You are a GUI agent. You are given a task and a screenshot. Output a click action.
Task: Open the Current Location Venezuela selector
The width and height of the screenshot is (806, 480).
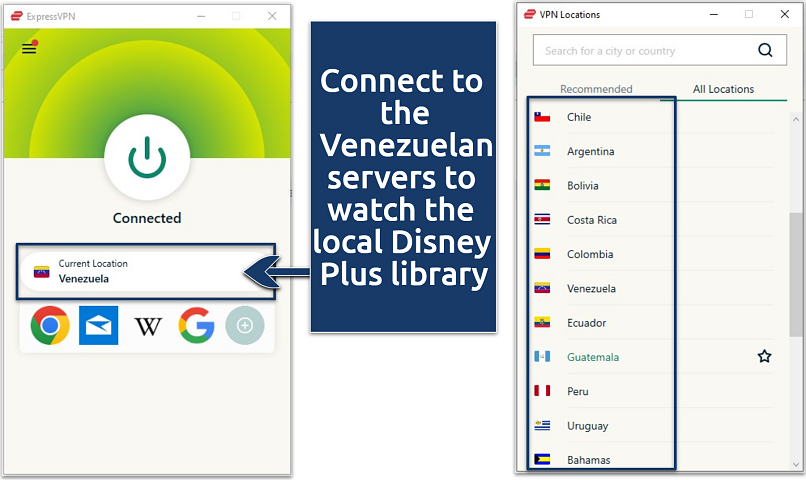(146, 271)
